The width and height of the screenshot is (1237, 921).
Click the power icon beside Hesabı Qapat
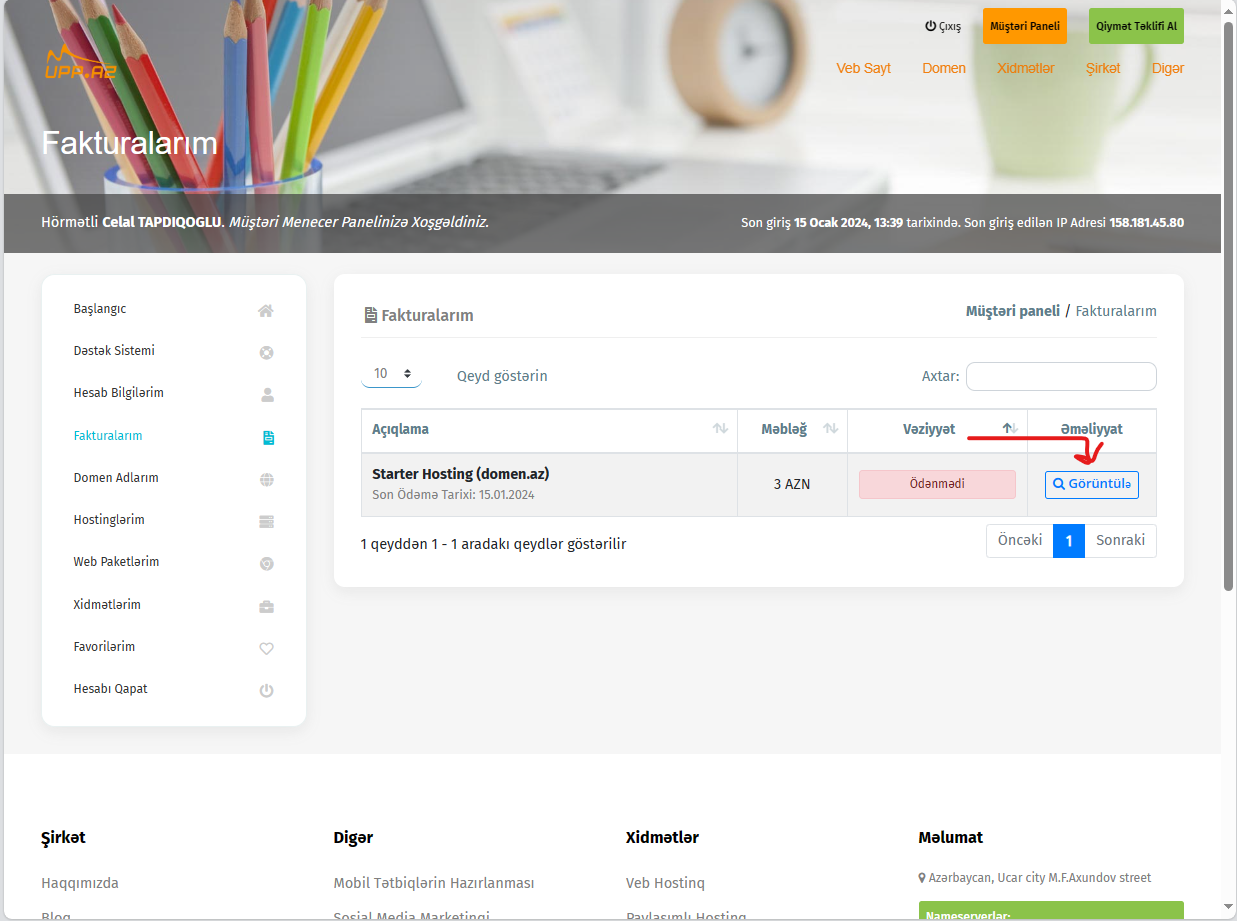pos(266,690)
